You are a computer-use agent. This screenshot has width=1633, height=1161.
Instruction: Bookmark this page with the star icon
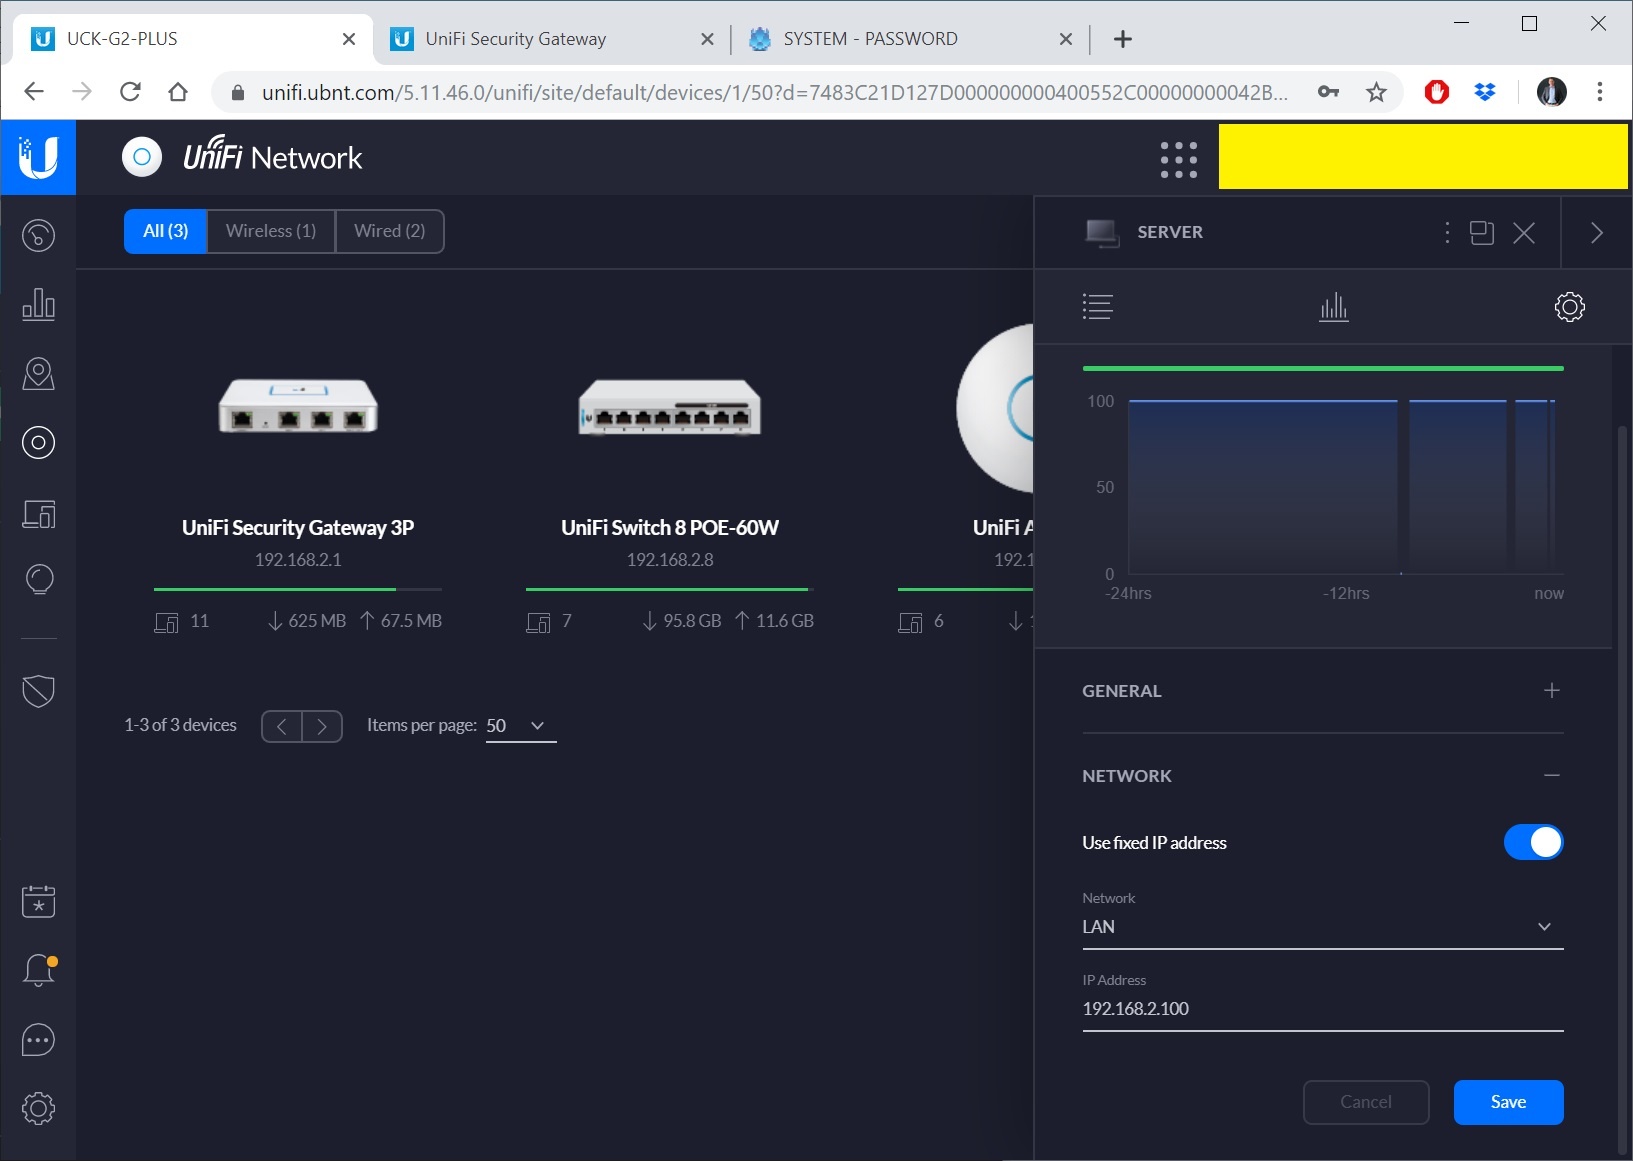(x=1377, y=92)
